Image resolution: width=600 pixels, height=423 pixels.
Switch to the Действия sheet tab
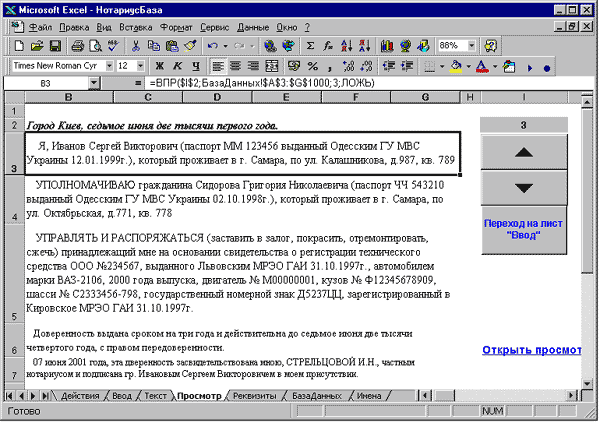pyautogui.click(x=80, y=396)
